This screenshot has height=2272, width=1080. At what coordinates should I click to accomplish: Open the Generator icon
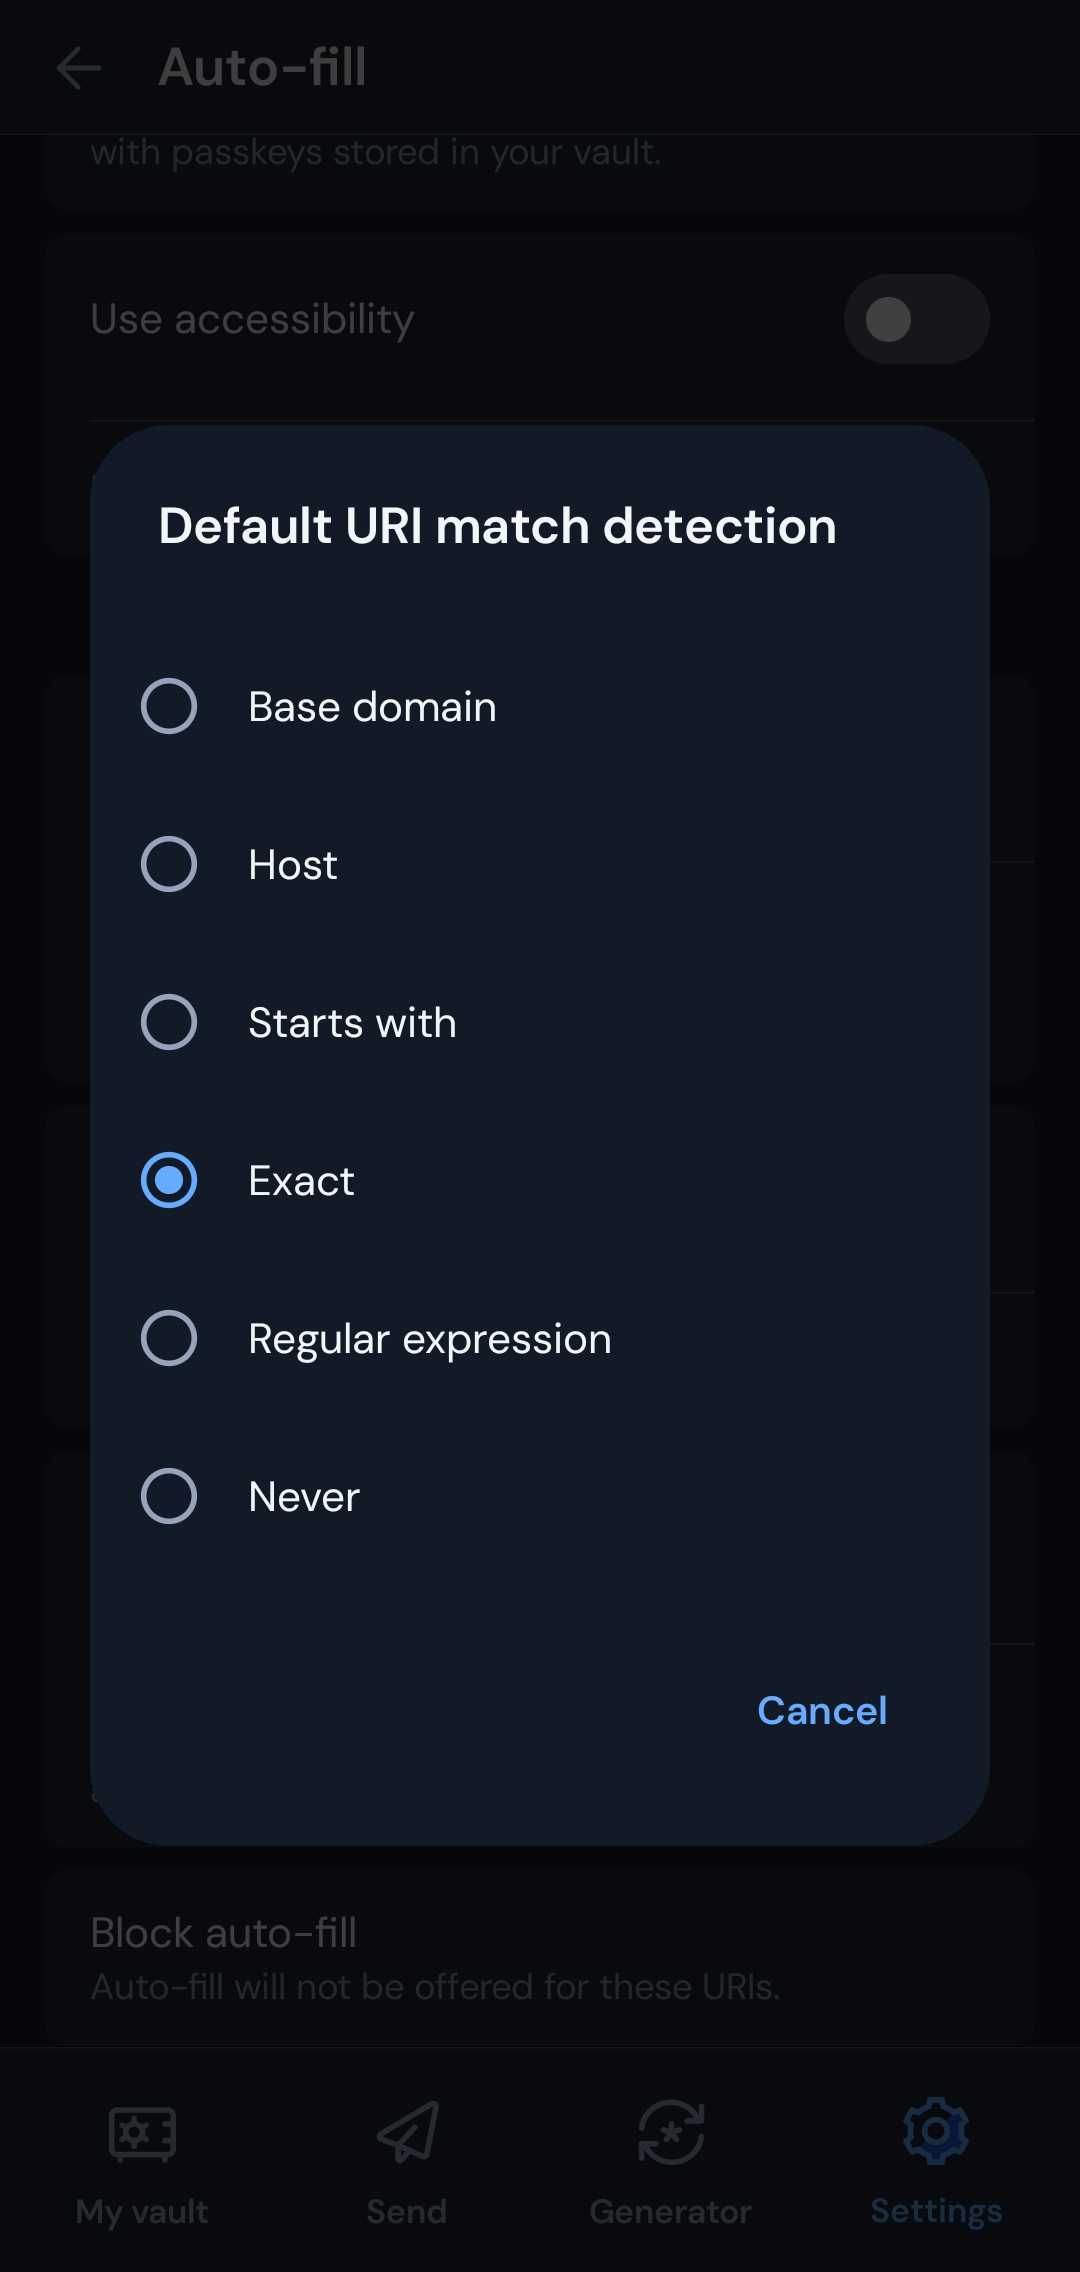coord(671,2132)
